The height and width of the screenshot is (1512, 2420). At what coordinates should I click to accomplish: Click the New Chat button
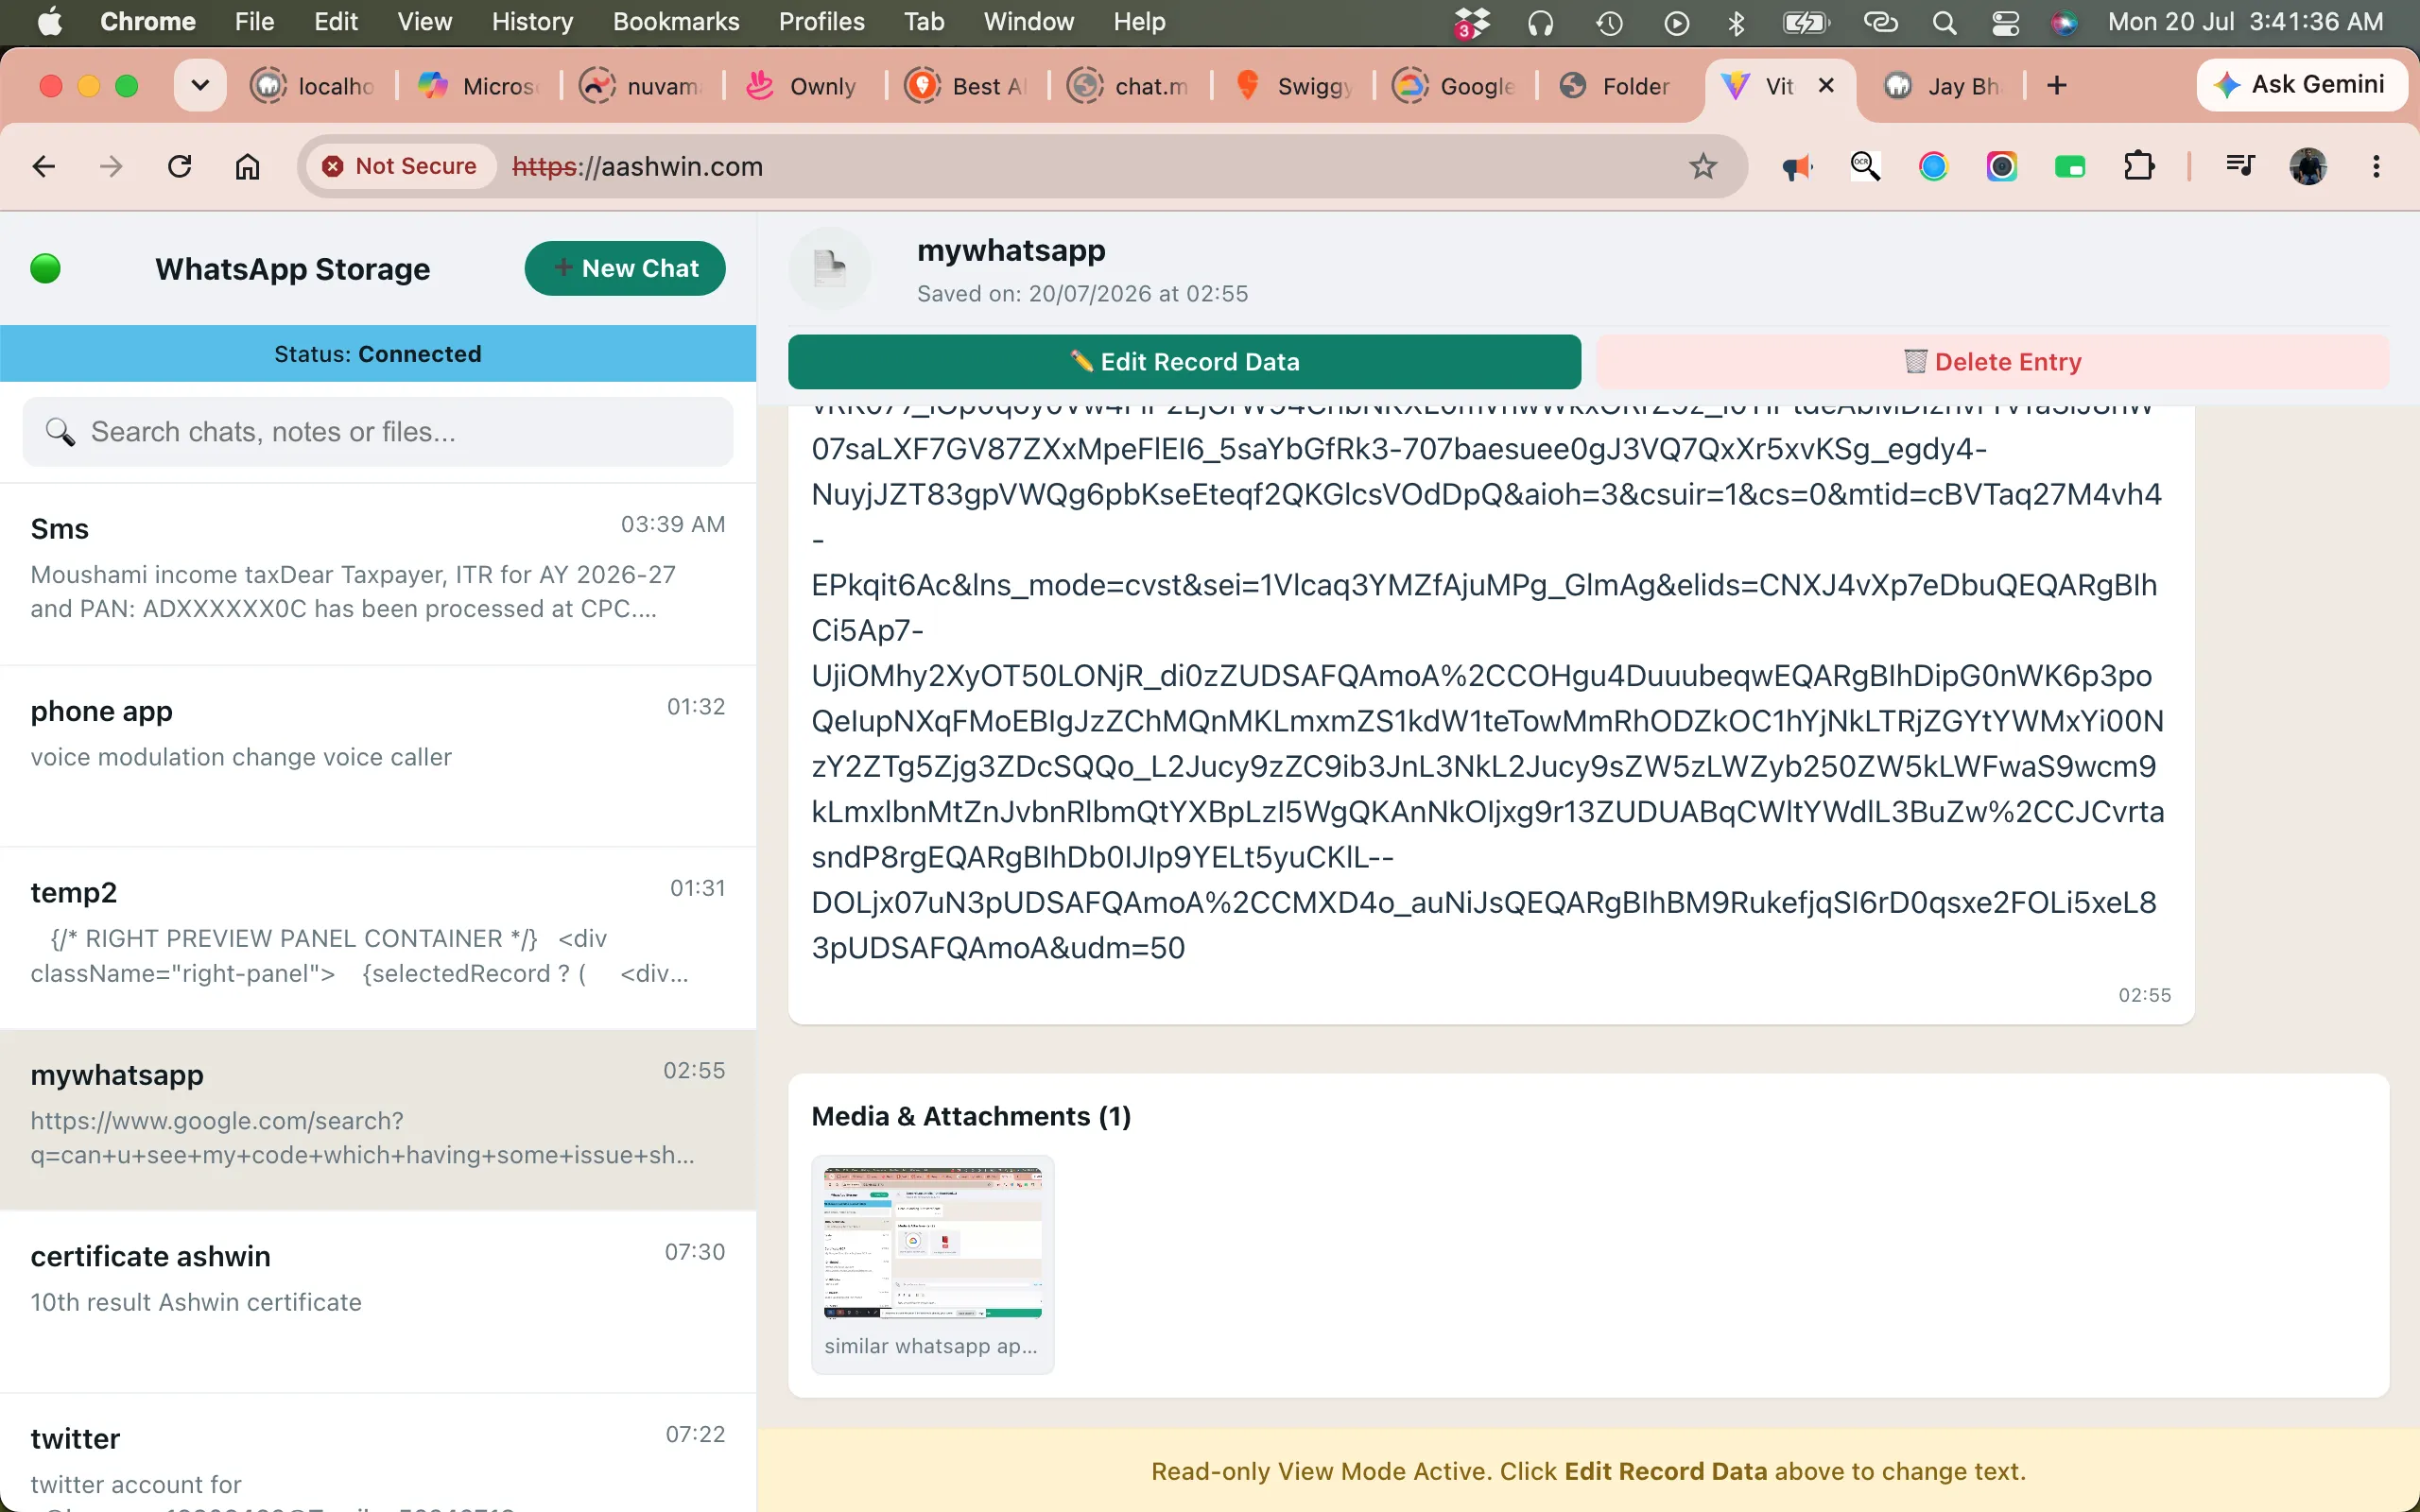[x=625, y=268]
